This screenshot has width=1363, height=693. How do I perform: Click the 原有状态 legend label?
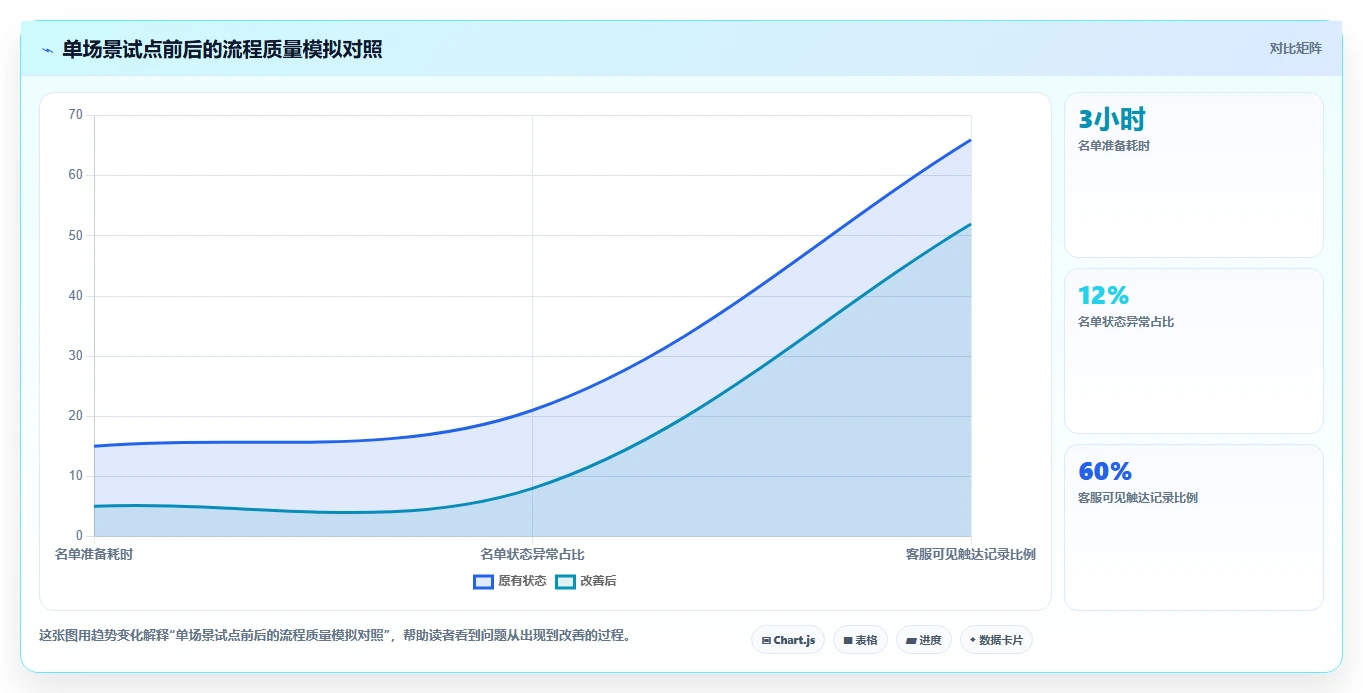522,581
